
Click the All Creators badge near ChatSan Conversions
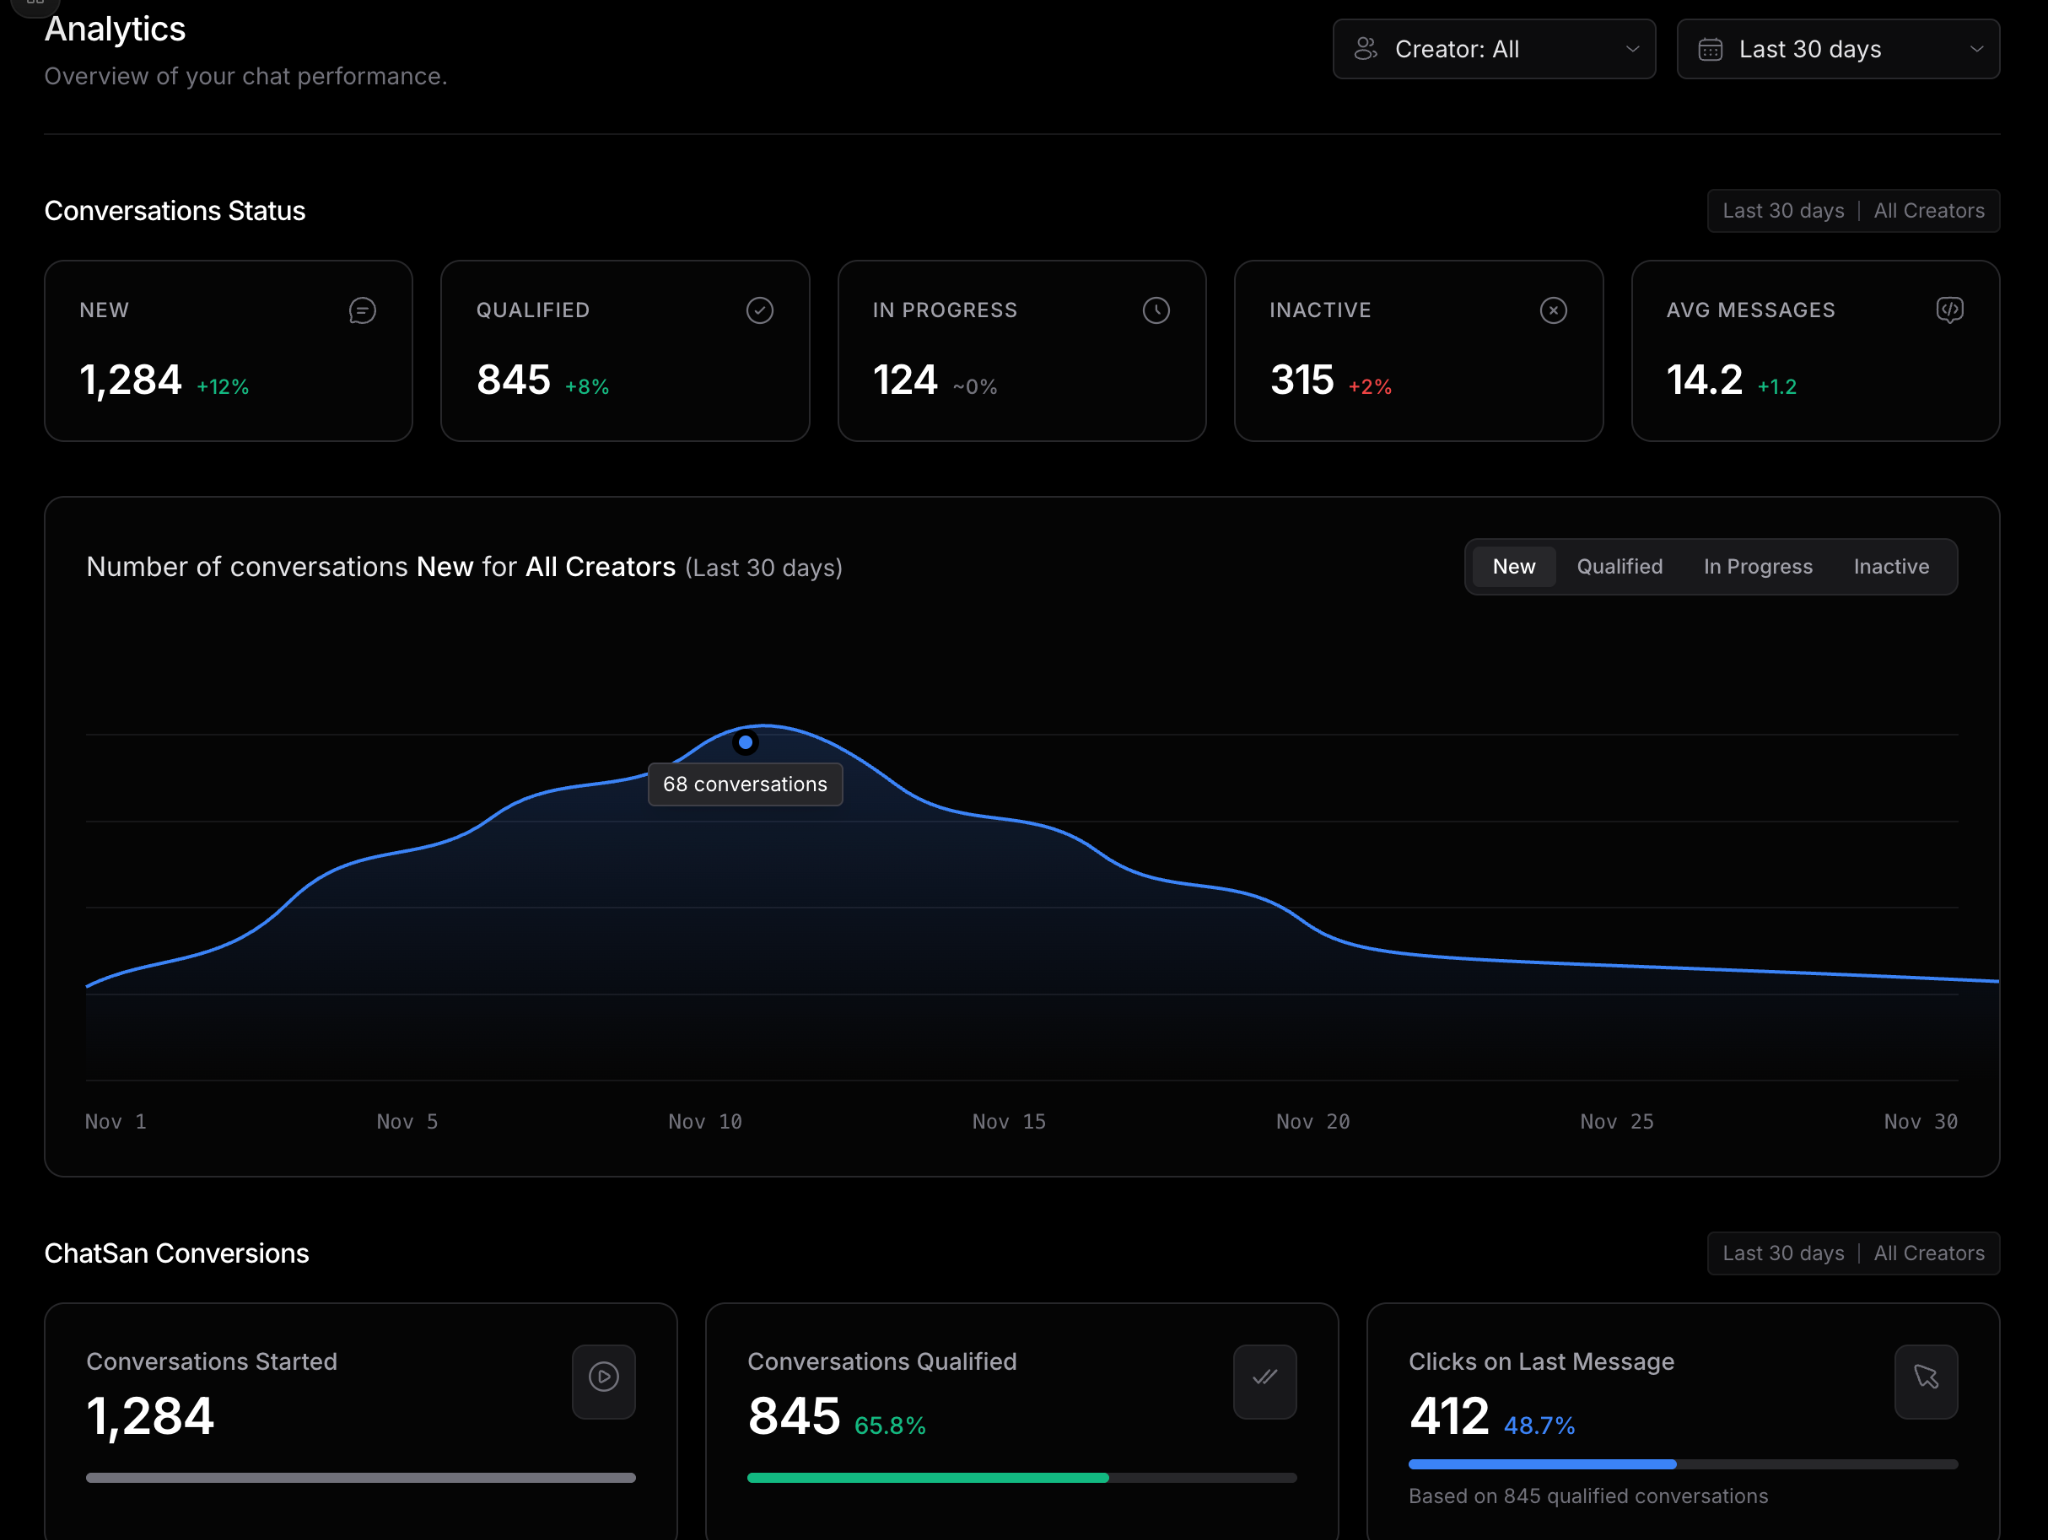[x=1929, y=1253]
